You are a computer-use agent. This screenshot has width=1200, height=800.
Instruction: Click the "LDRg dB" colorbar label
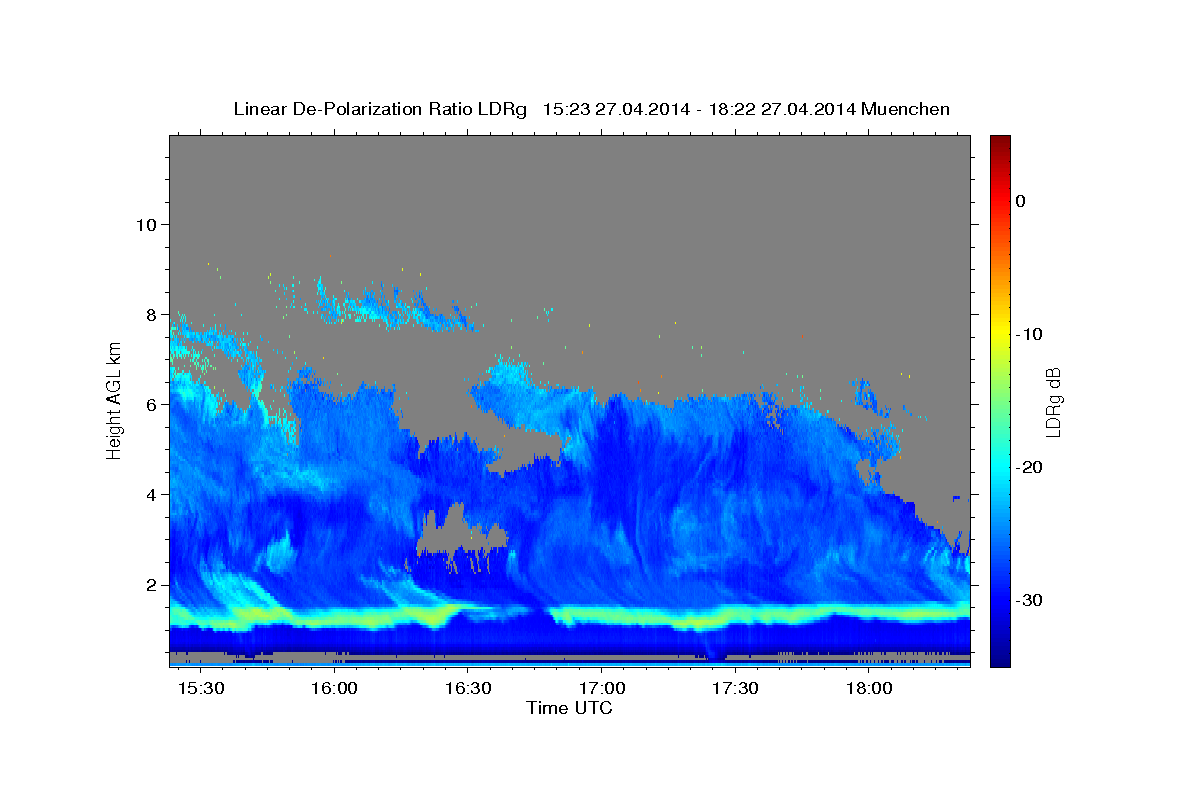point(1053,402)
